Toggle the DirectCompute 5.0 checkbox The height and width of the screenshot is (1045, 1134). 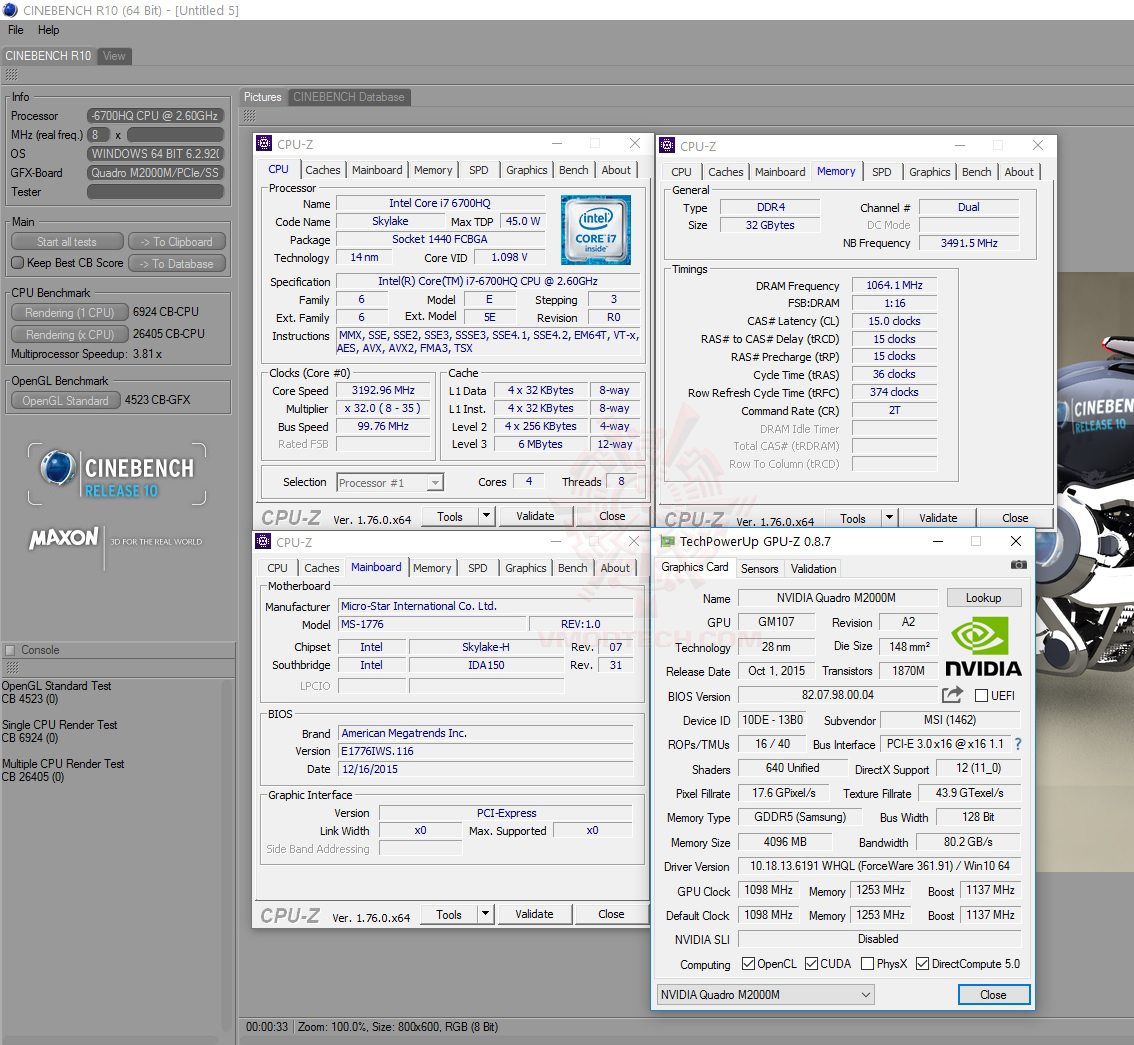point(922,963)
